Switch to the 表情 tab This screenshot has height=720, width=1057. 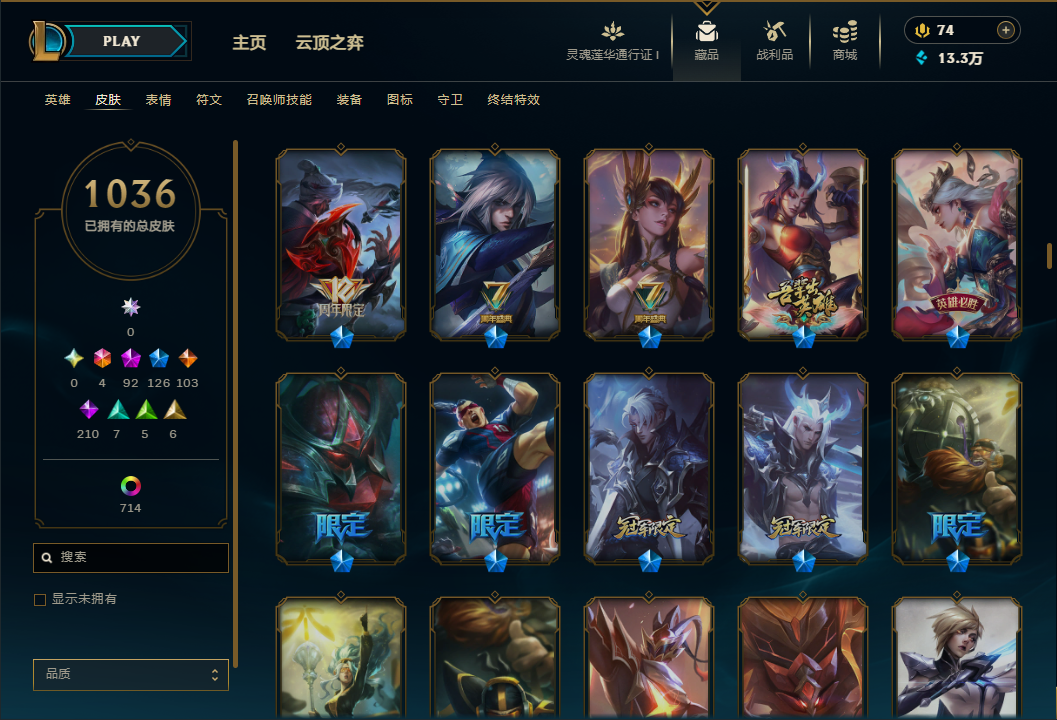(x=158, y=100)
